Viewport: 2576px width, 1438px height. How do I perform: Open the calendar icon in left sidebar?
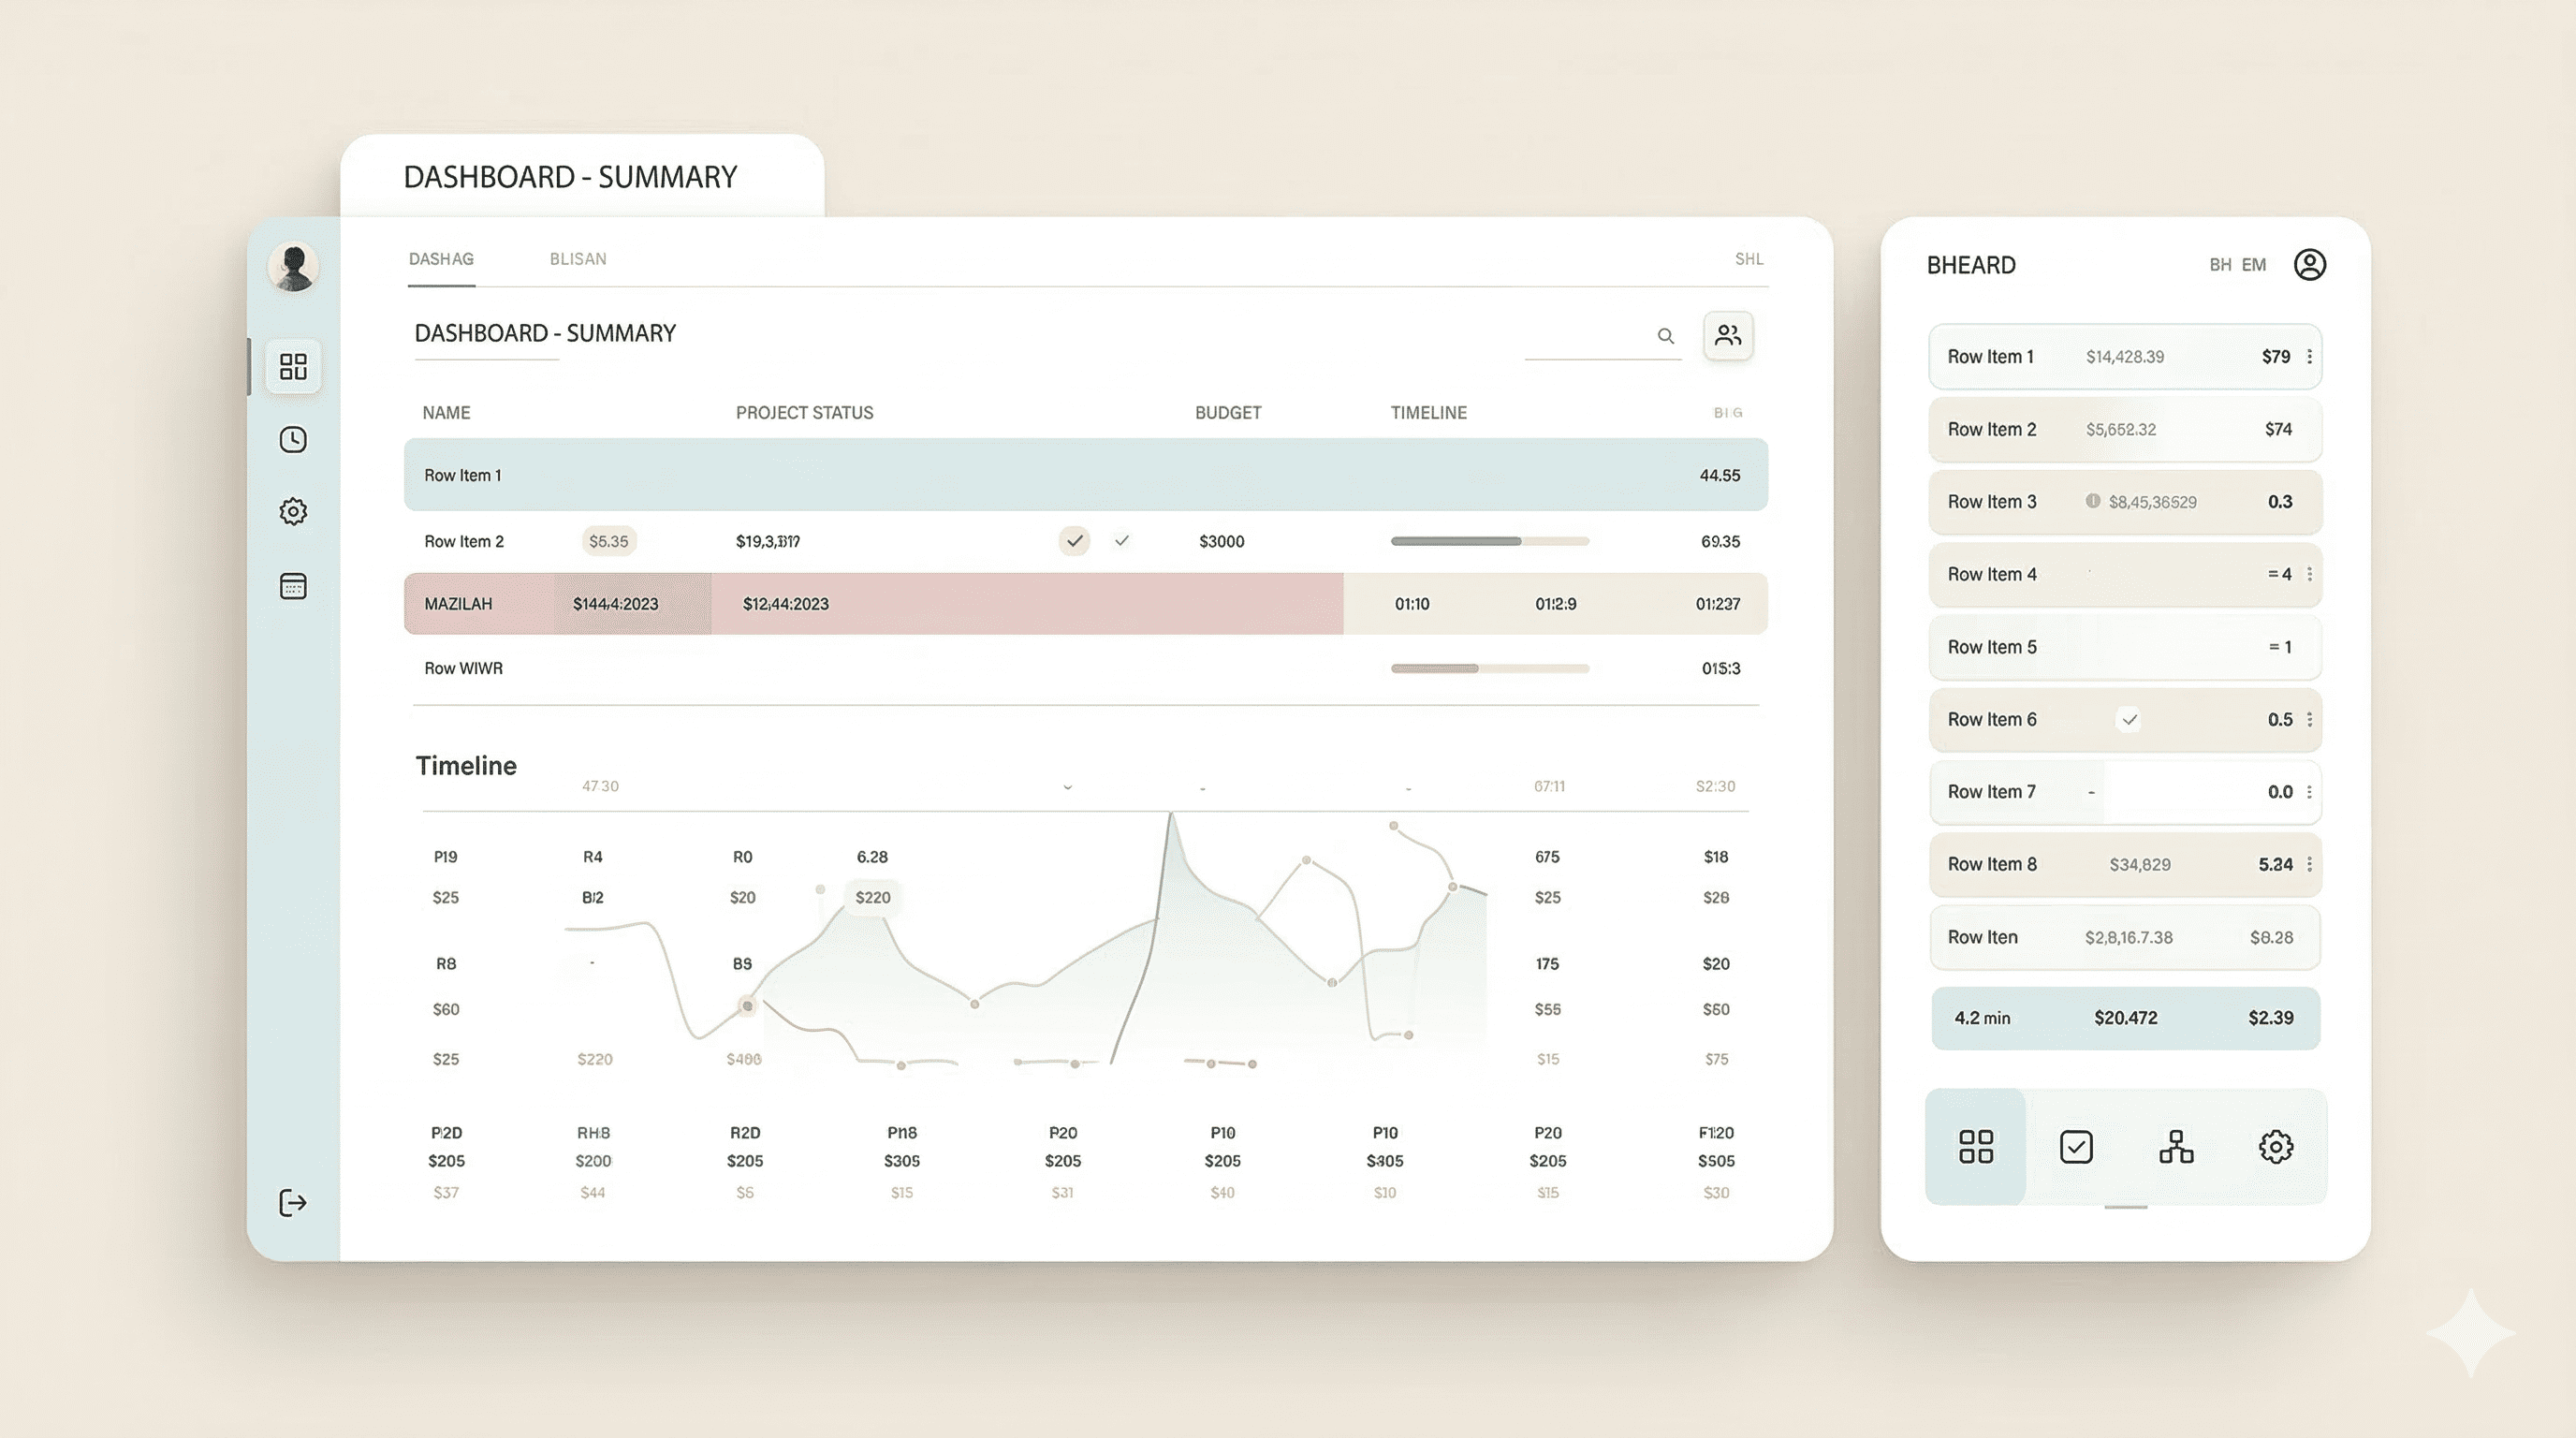pos(293,586)
